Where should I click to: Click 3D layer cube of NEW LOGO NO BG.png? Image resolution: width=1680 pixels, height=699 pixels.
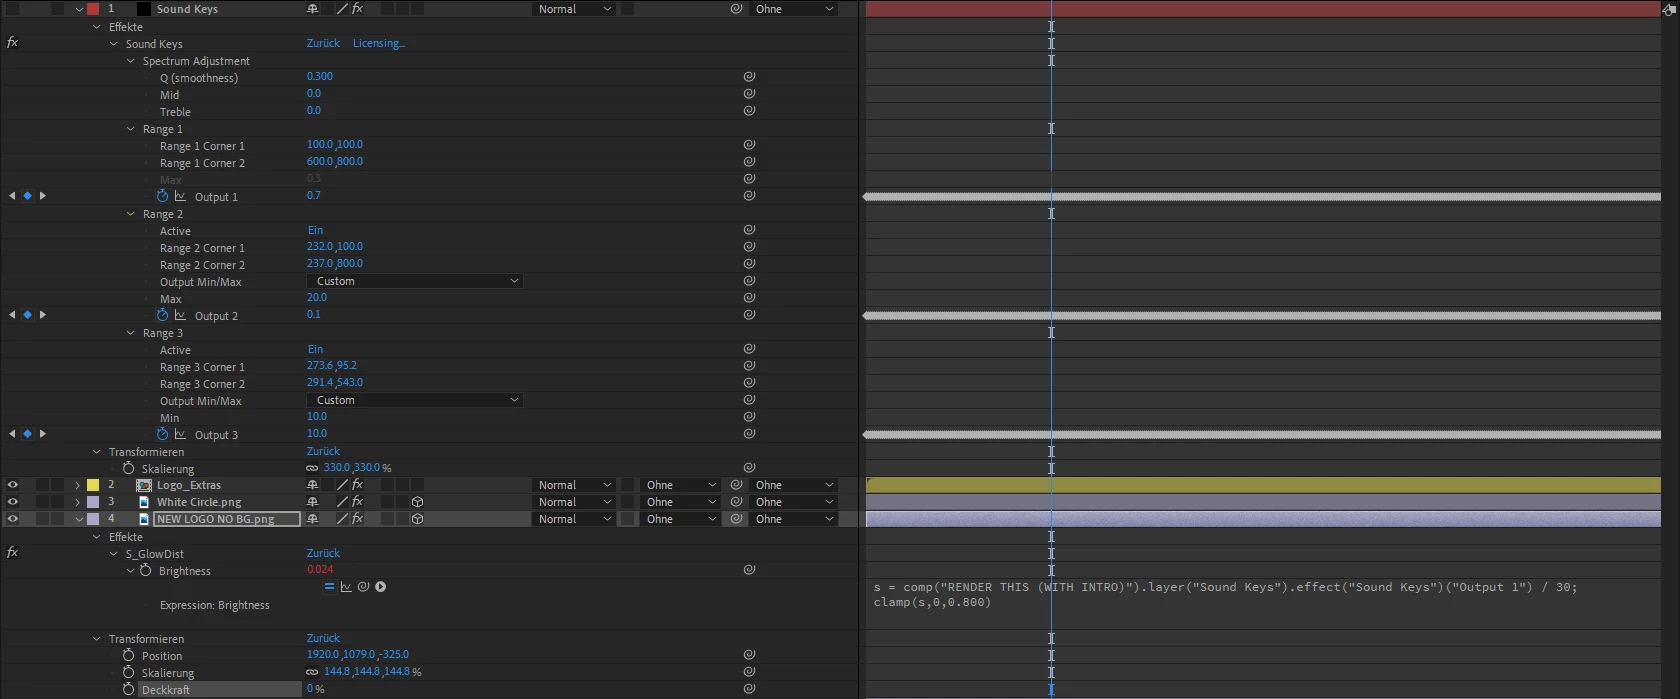[x=417, y=519]
